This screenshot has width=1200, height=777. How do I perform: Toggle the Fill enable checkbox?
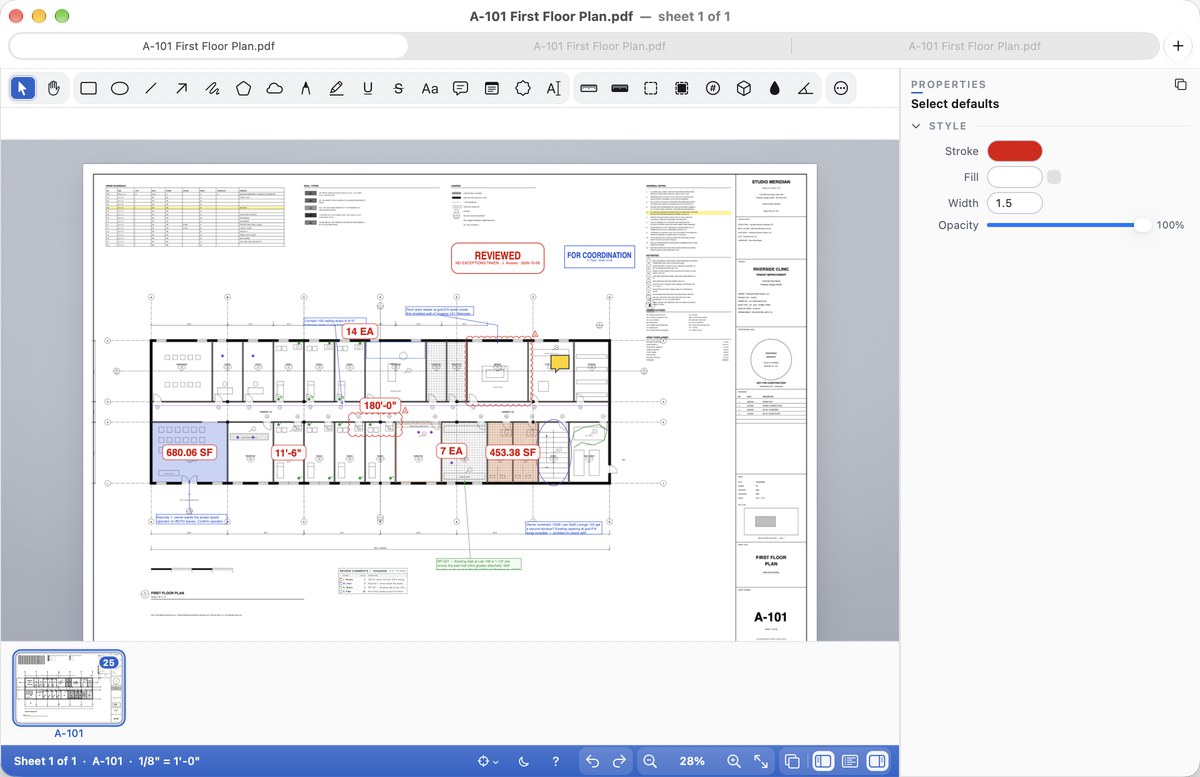(1054, 177)
